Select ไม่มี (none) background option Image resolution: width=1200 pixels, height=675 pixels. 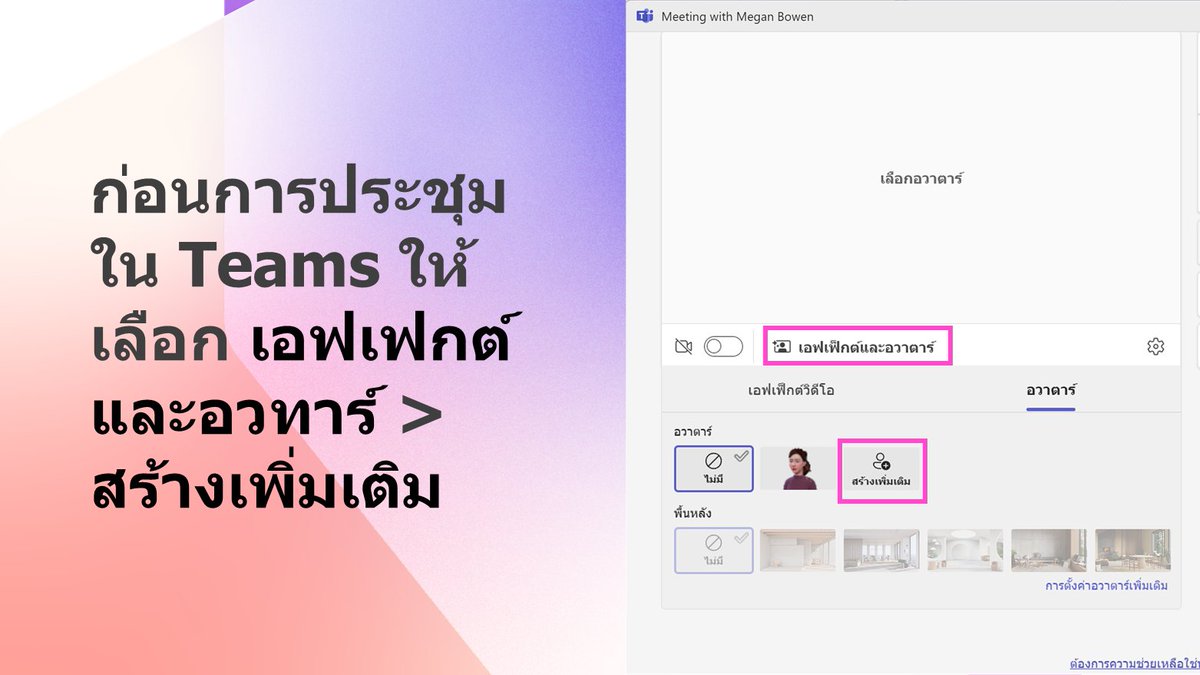point(714,550)
